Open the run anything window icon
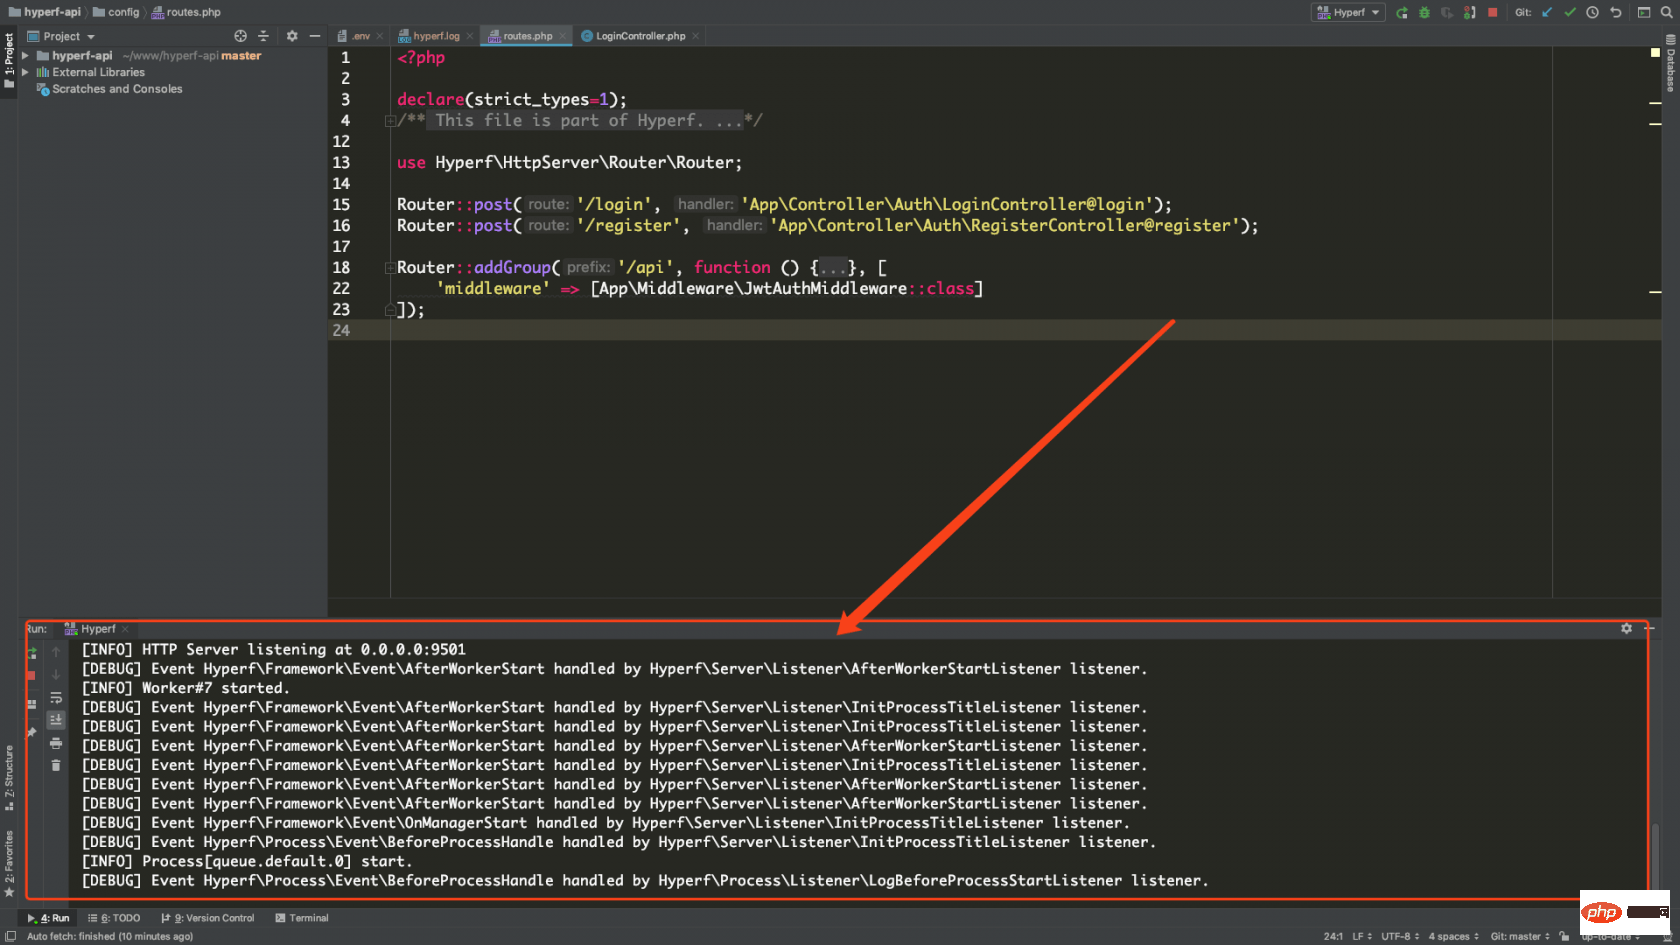1680x945 pixels. click(1644, 12)
